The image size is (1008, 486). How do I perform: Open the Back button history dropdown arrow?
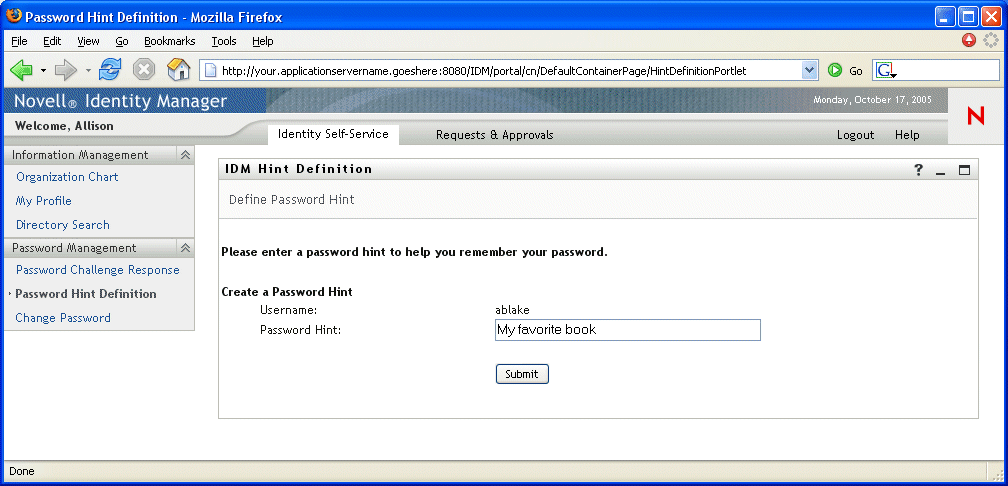coord(43,71)
